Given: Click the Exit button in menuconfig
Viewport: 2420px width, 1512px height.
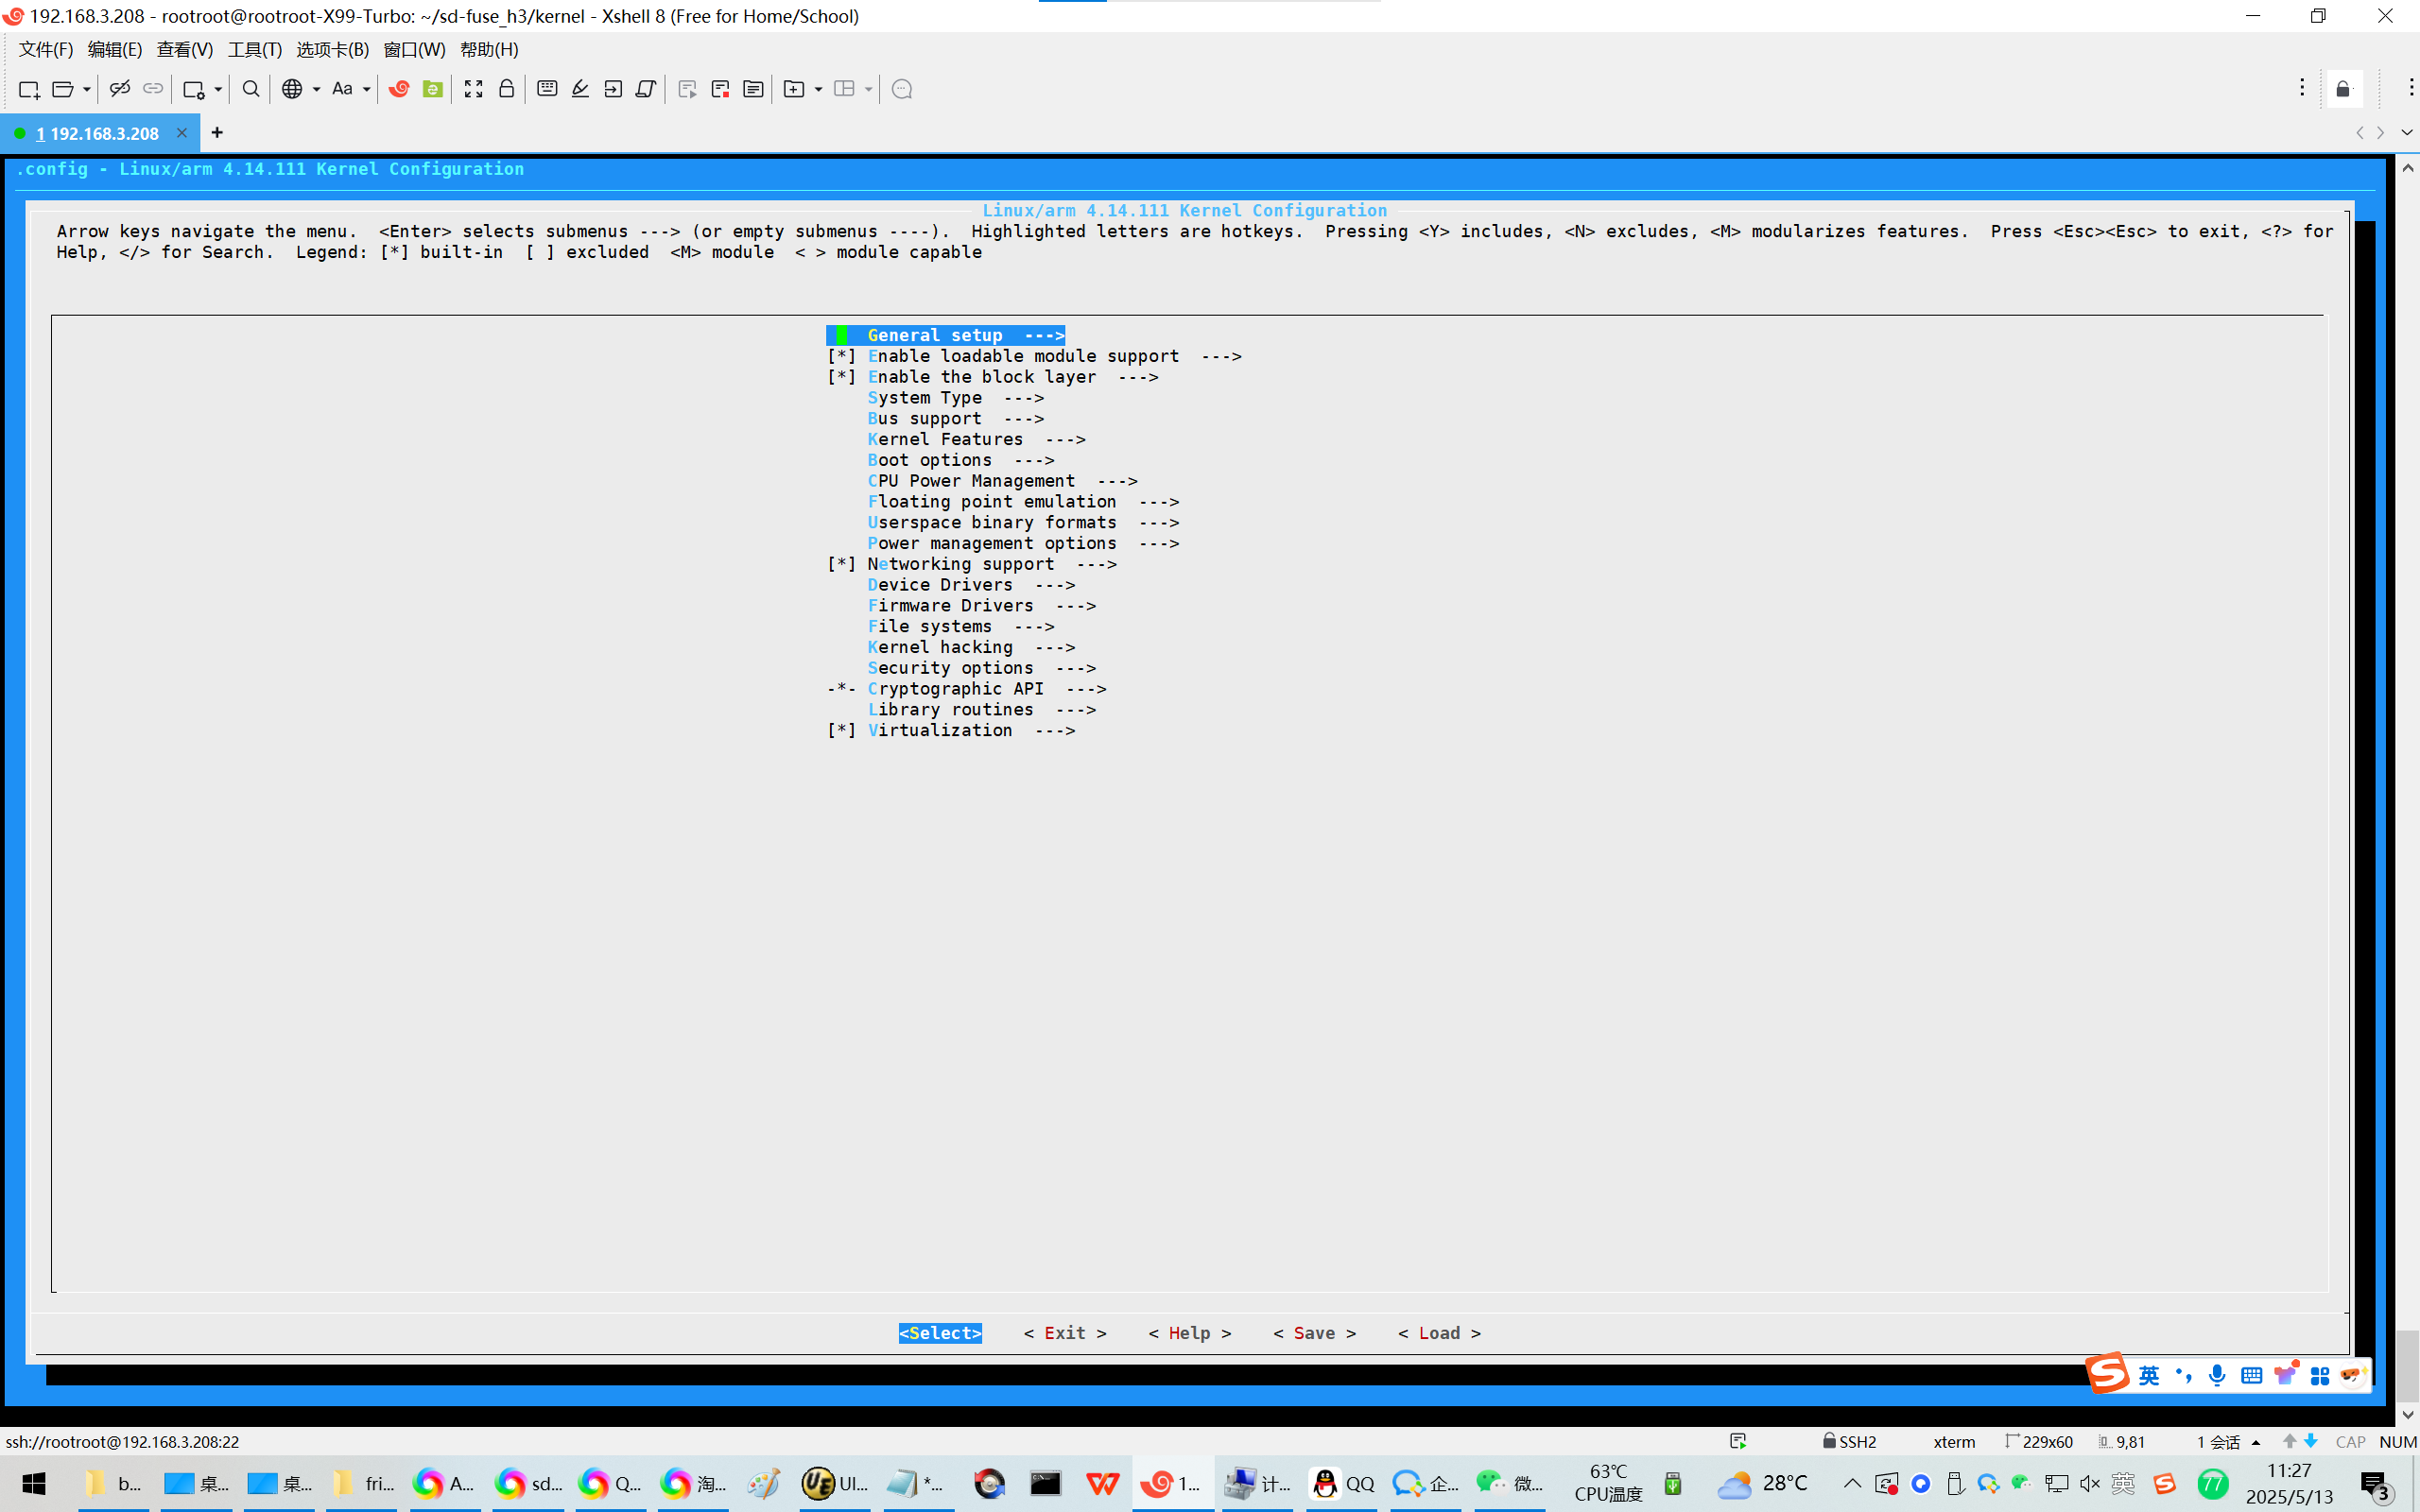Looking at the screenshot, I should point(1064,1333).
